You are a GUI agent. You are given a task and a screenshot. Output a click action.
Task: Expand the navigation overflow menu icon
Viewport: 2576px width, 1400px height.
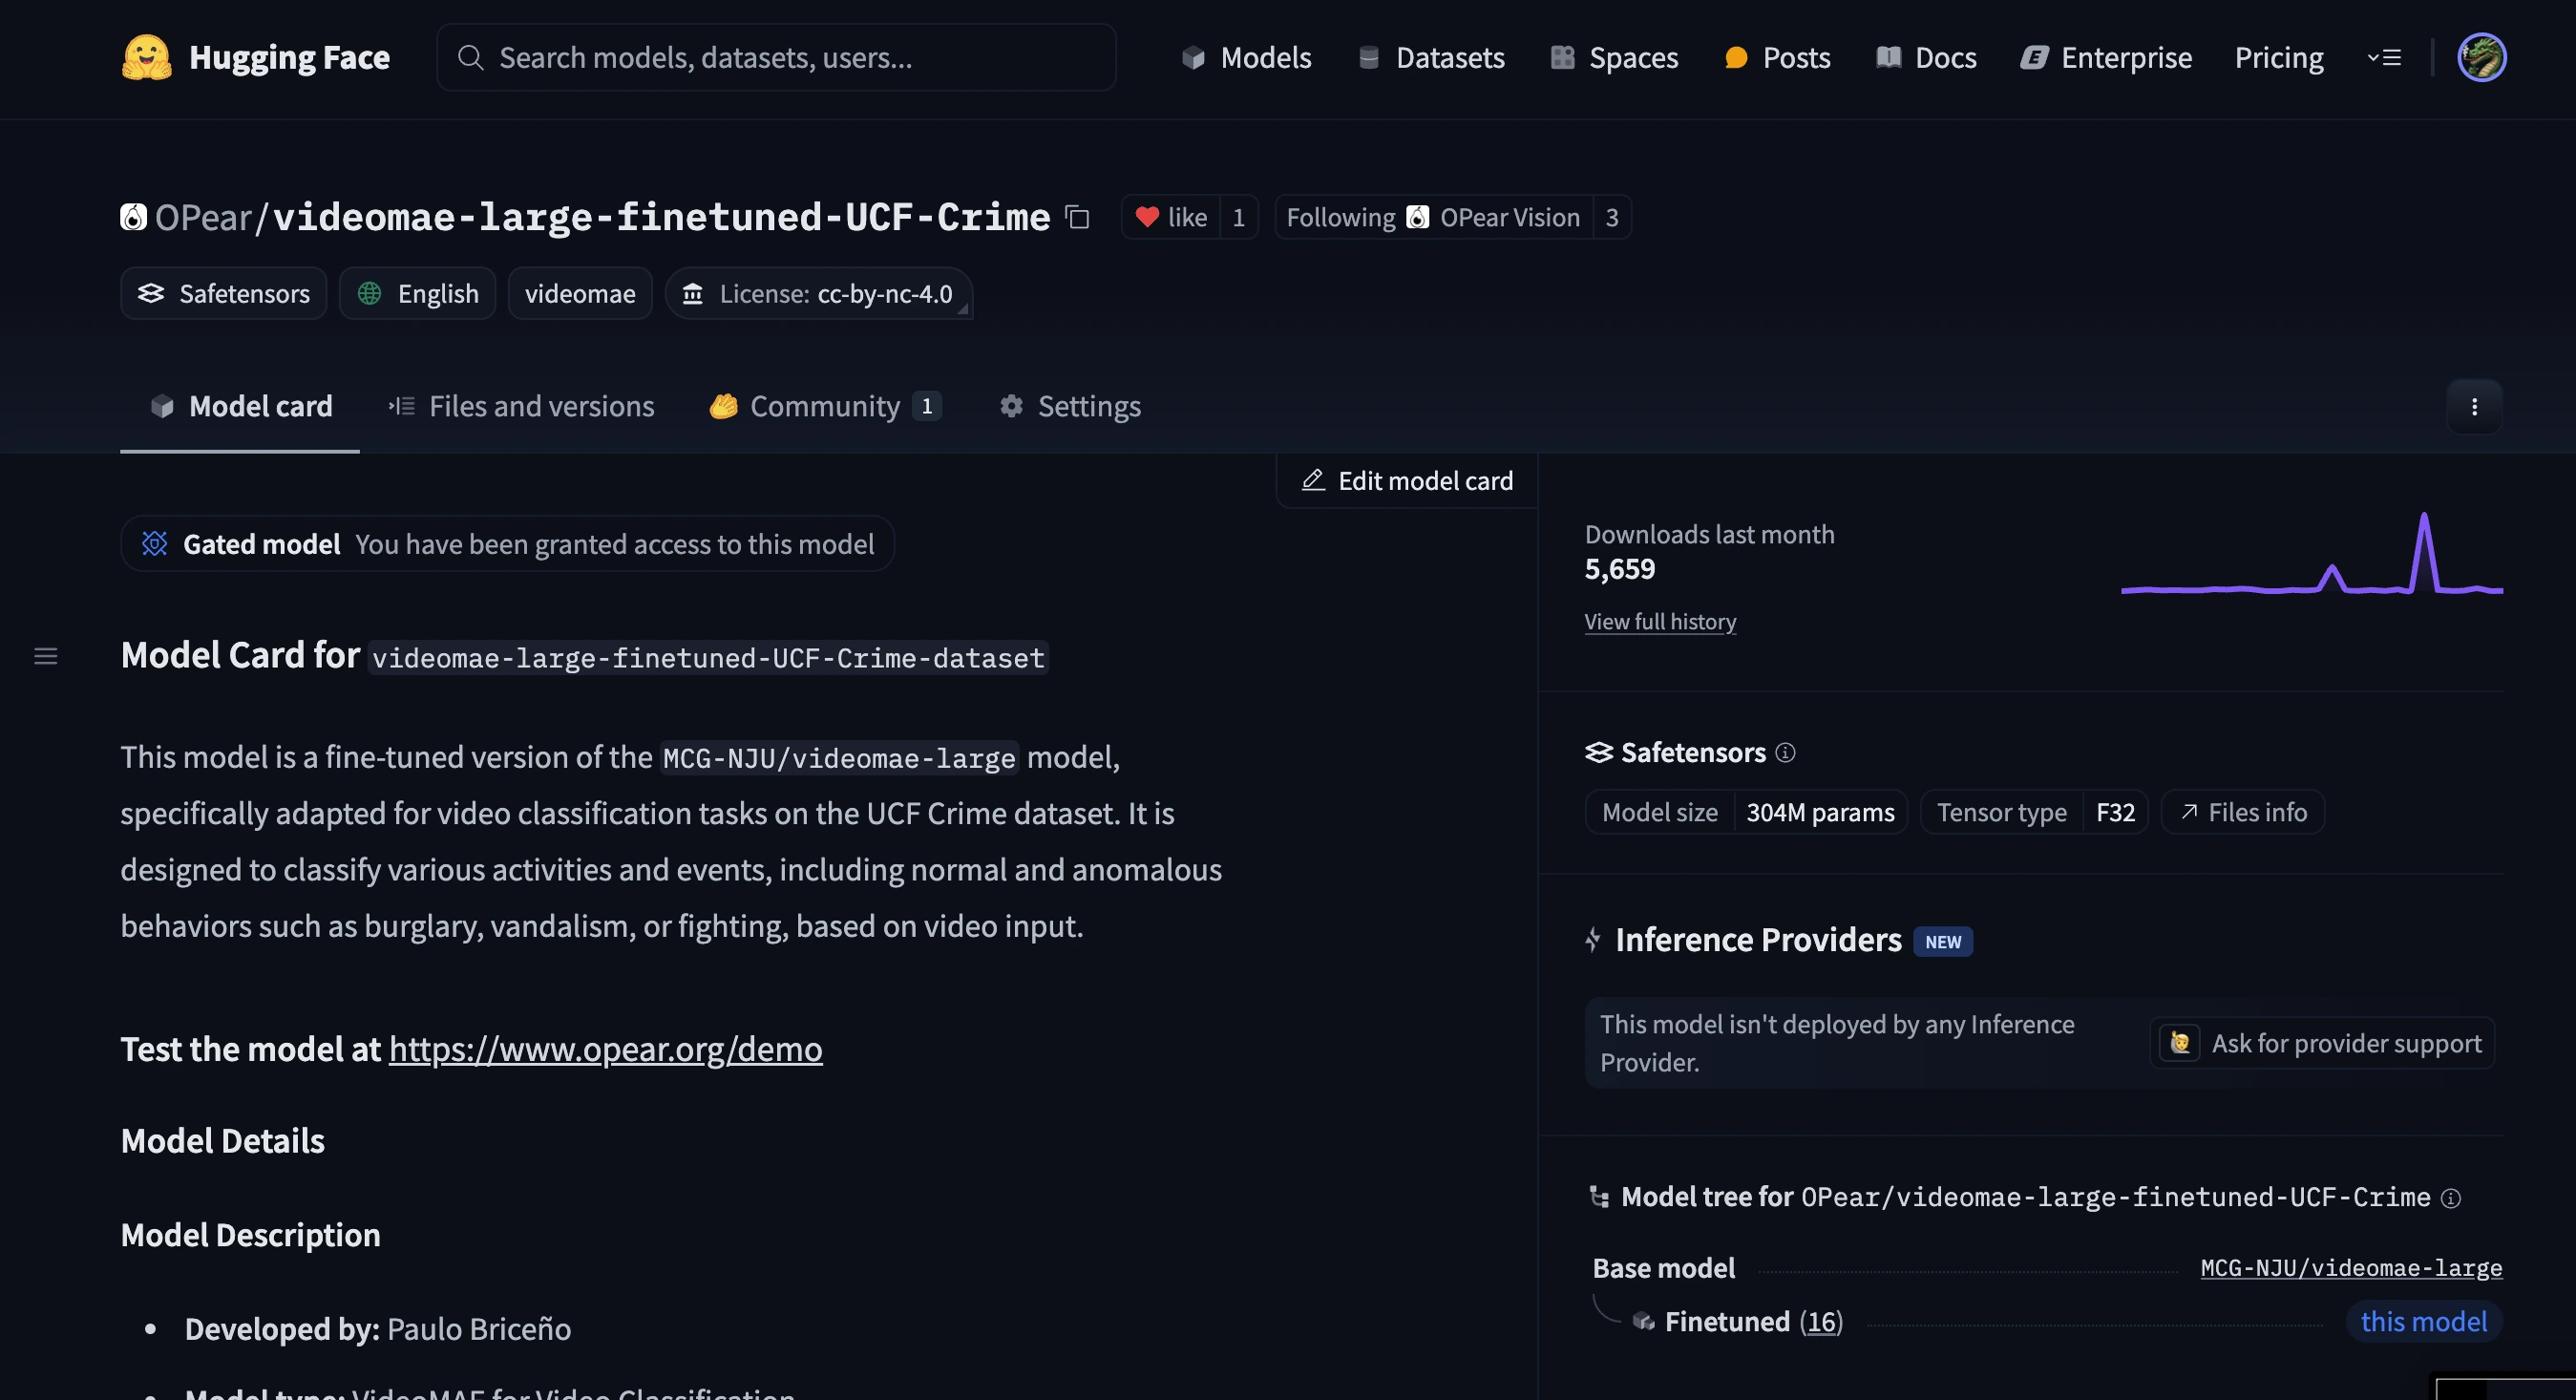coord(2384,58)
